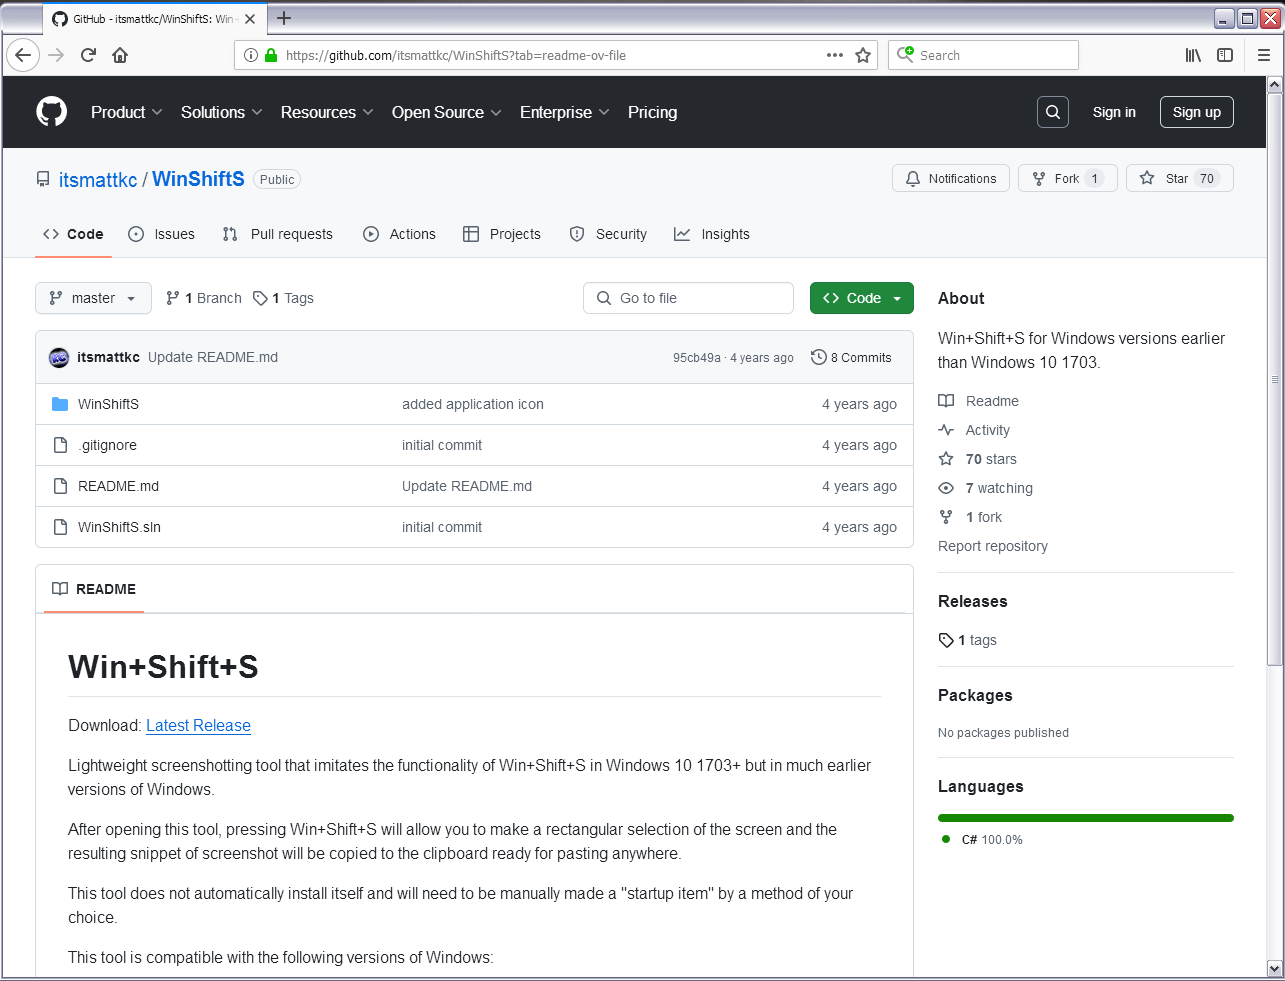Screen dimensions: 1285x981
Task: Star the repository with Star button
Action: point(1180,178)
